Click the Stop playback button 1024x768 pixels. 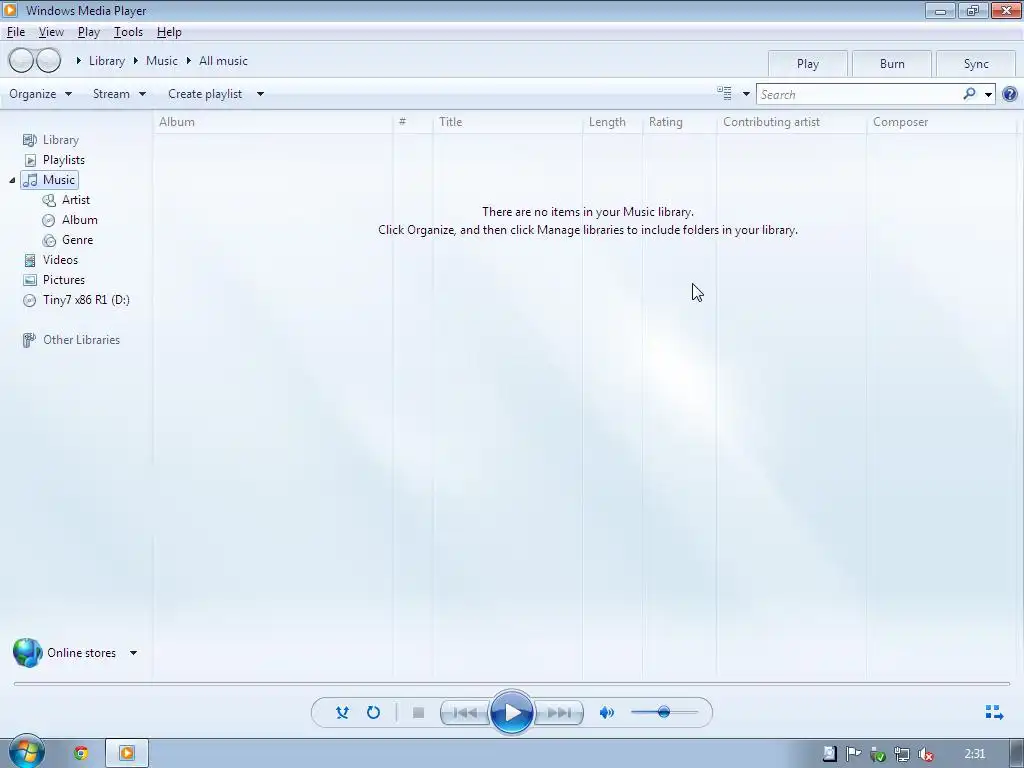(x=419, y=712)
